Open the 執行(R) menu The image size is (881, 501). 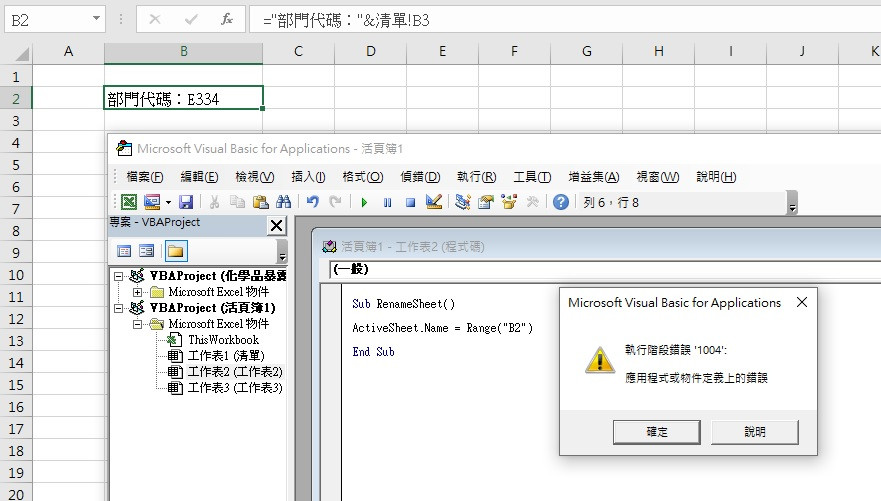point(476,177)
